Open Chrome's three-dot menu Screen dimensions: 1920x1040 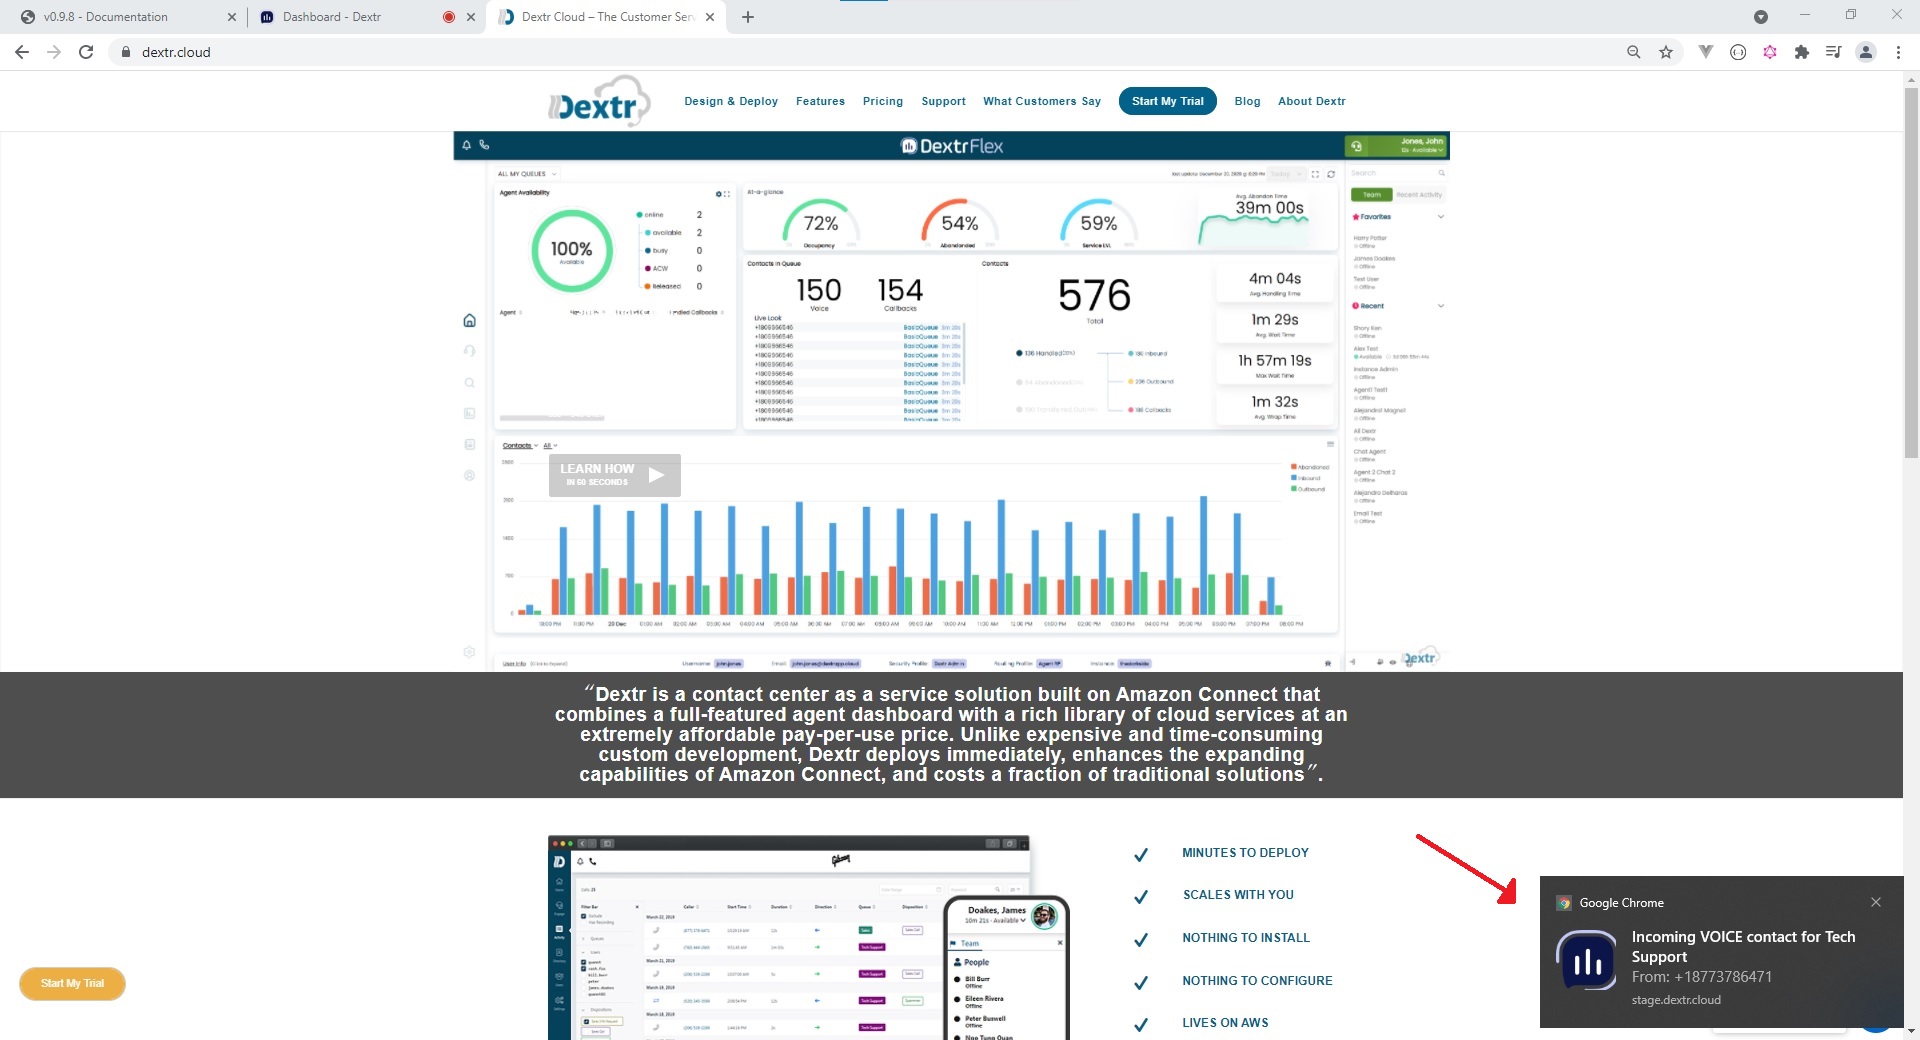[1898, 52]
